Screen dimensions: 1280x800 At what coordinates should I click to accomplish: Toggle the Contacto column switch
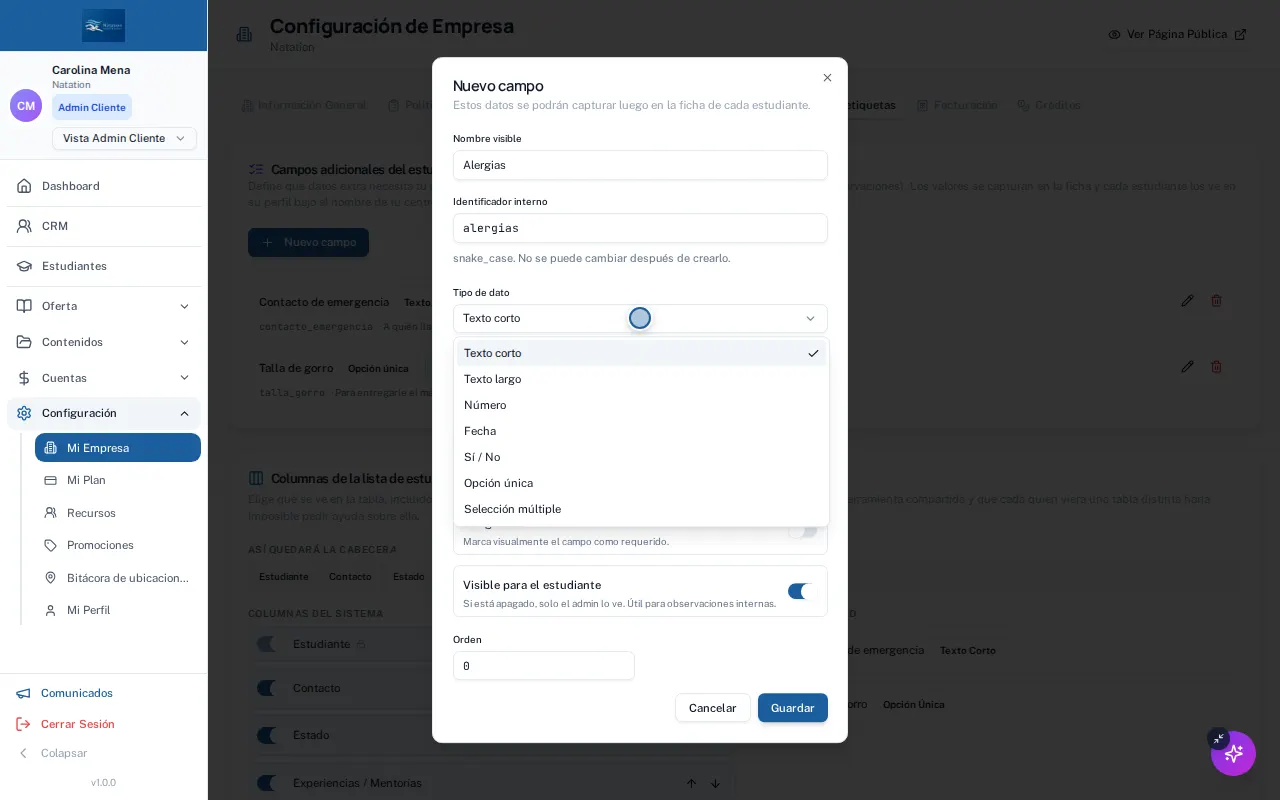267,688
